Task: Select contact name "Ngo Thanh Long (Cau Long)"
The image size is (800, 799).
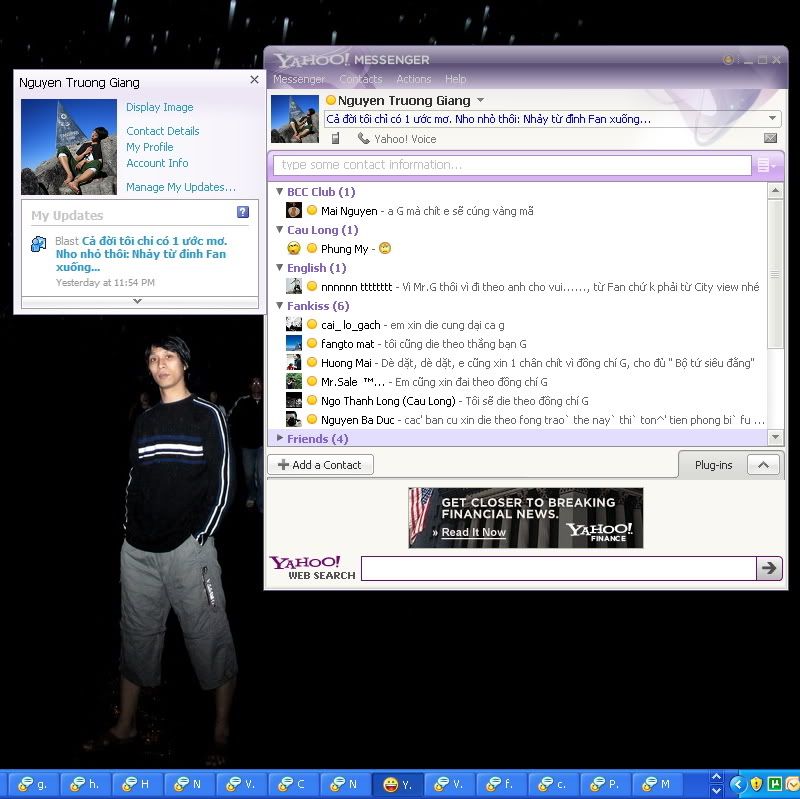Action: 388,401
